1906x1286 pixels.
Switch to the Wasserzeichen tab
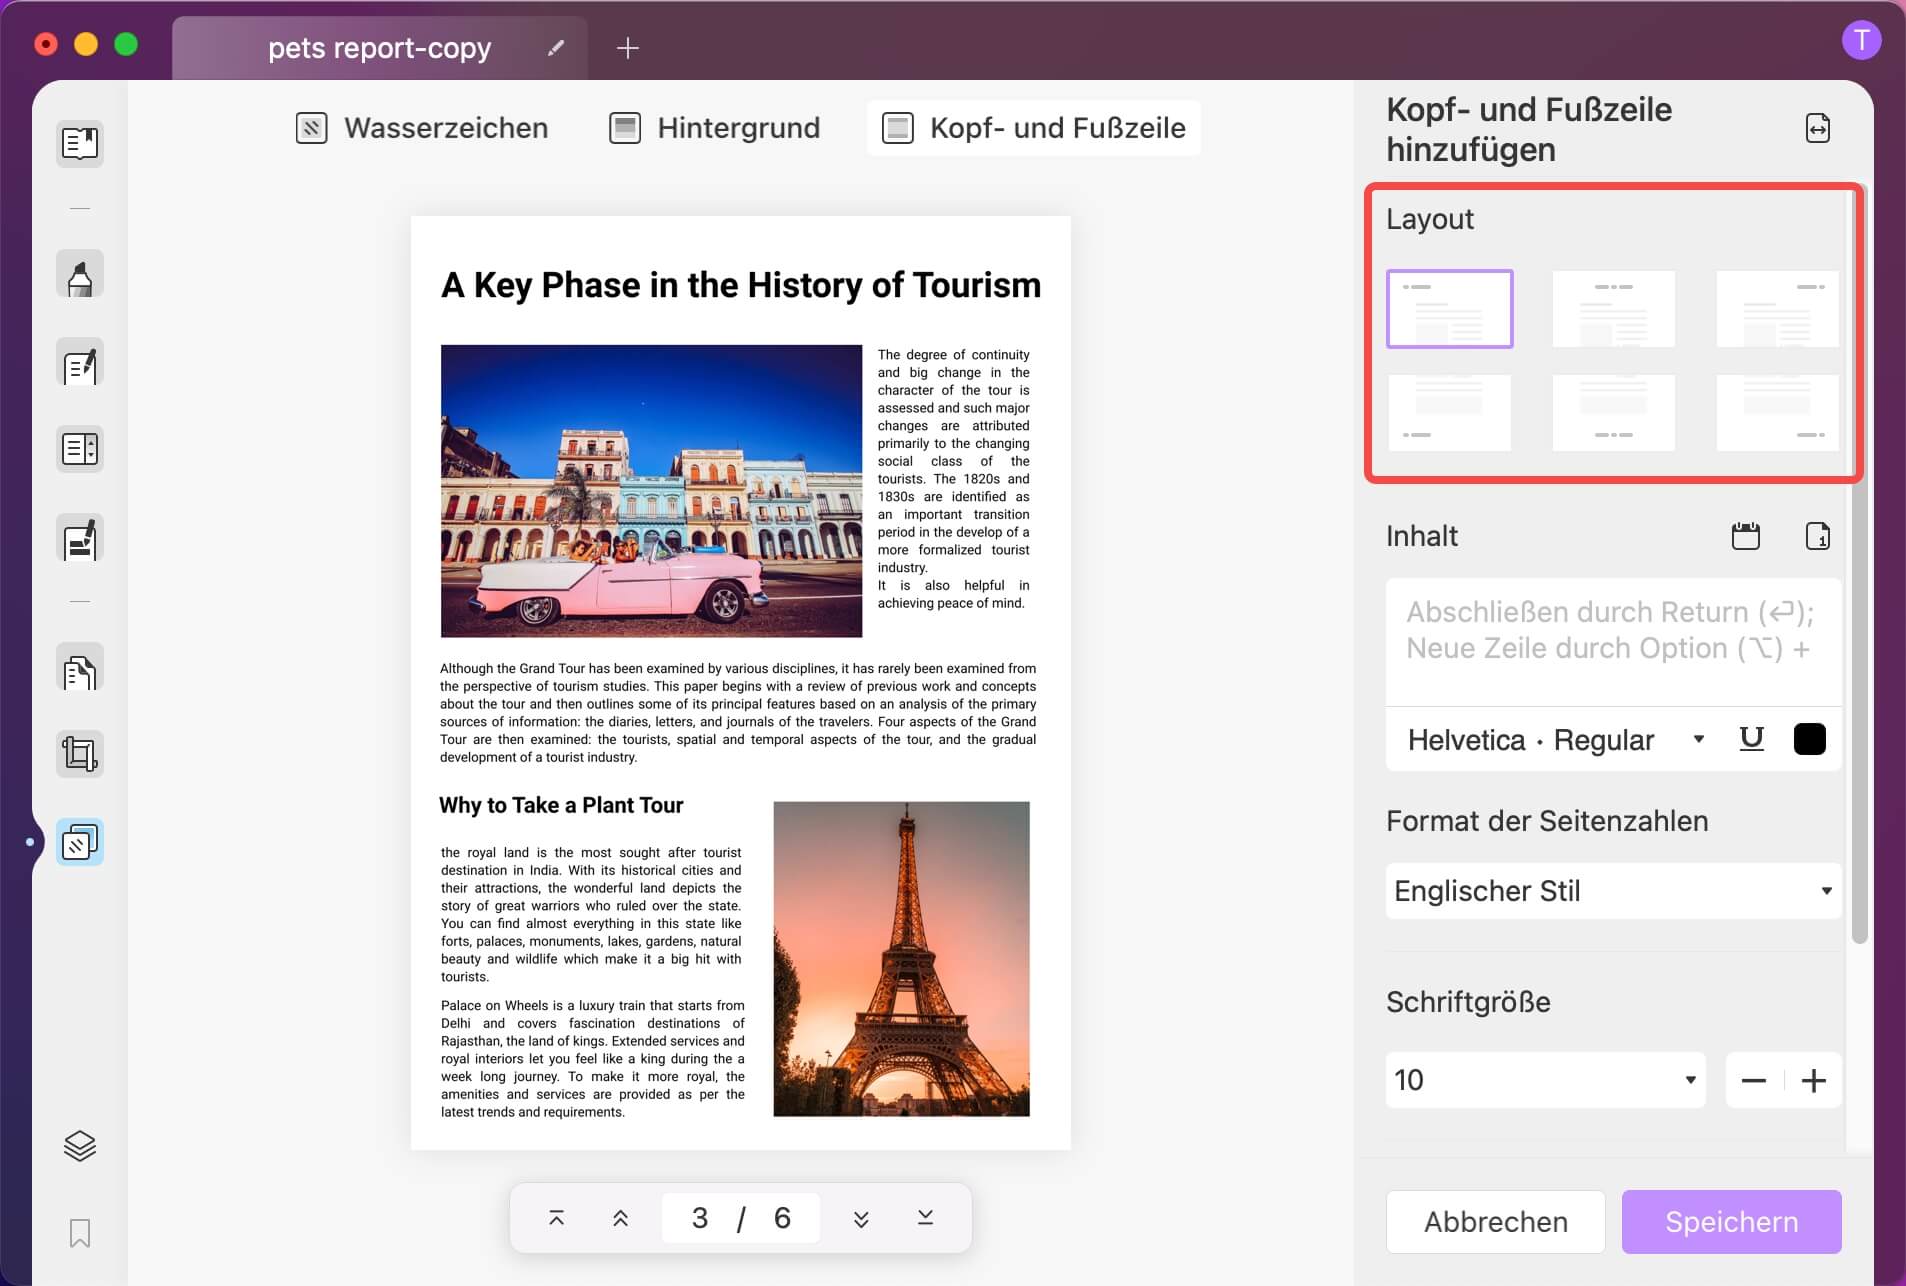[422, 128]
